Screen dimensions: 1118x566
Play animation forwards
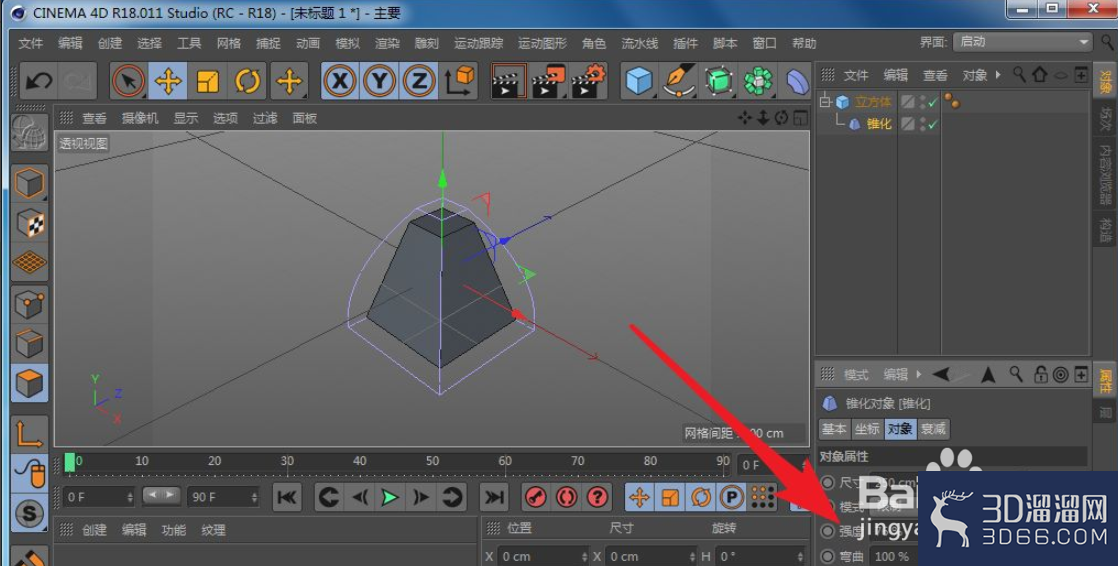[389, 497]
